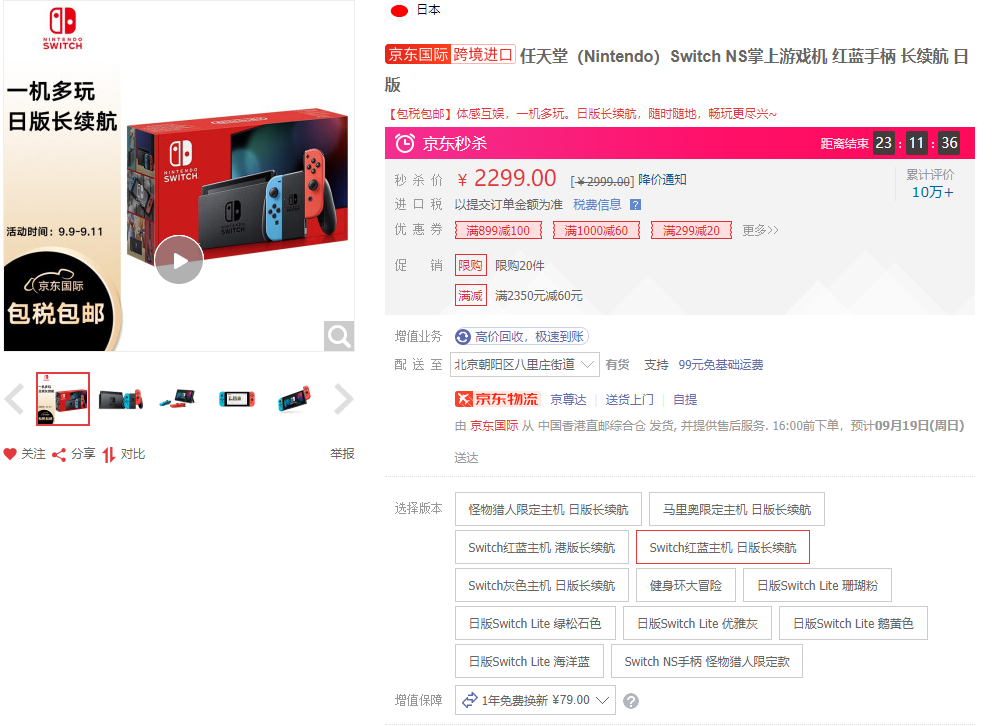Click the 分享 share icon

click(59, 454)
